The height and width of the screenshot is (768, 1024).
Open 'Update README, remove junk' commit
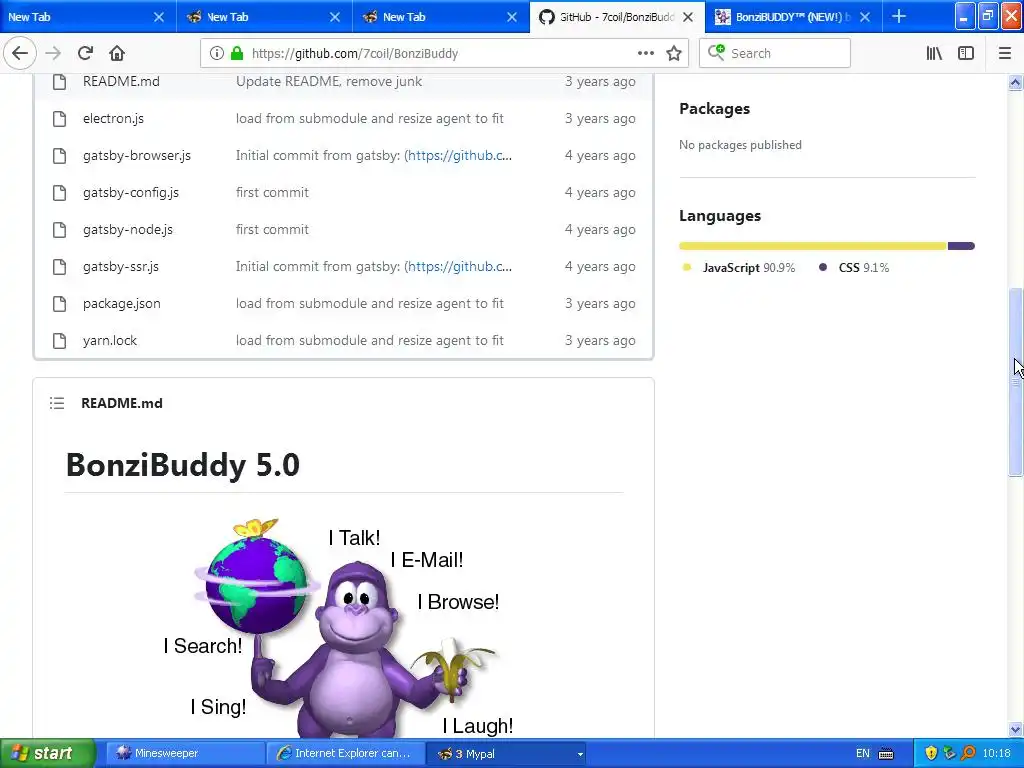[328, 81]
